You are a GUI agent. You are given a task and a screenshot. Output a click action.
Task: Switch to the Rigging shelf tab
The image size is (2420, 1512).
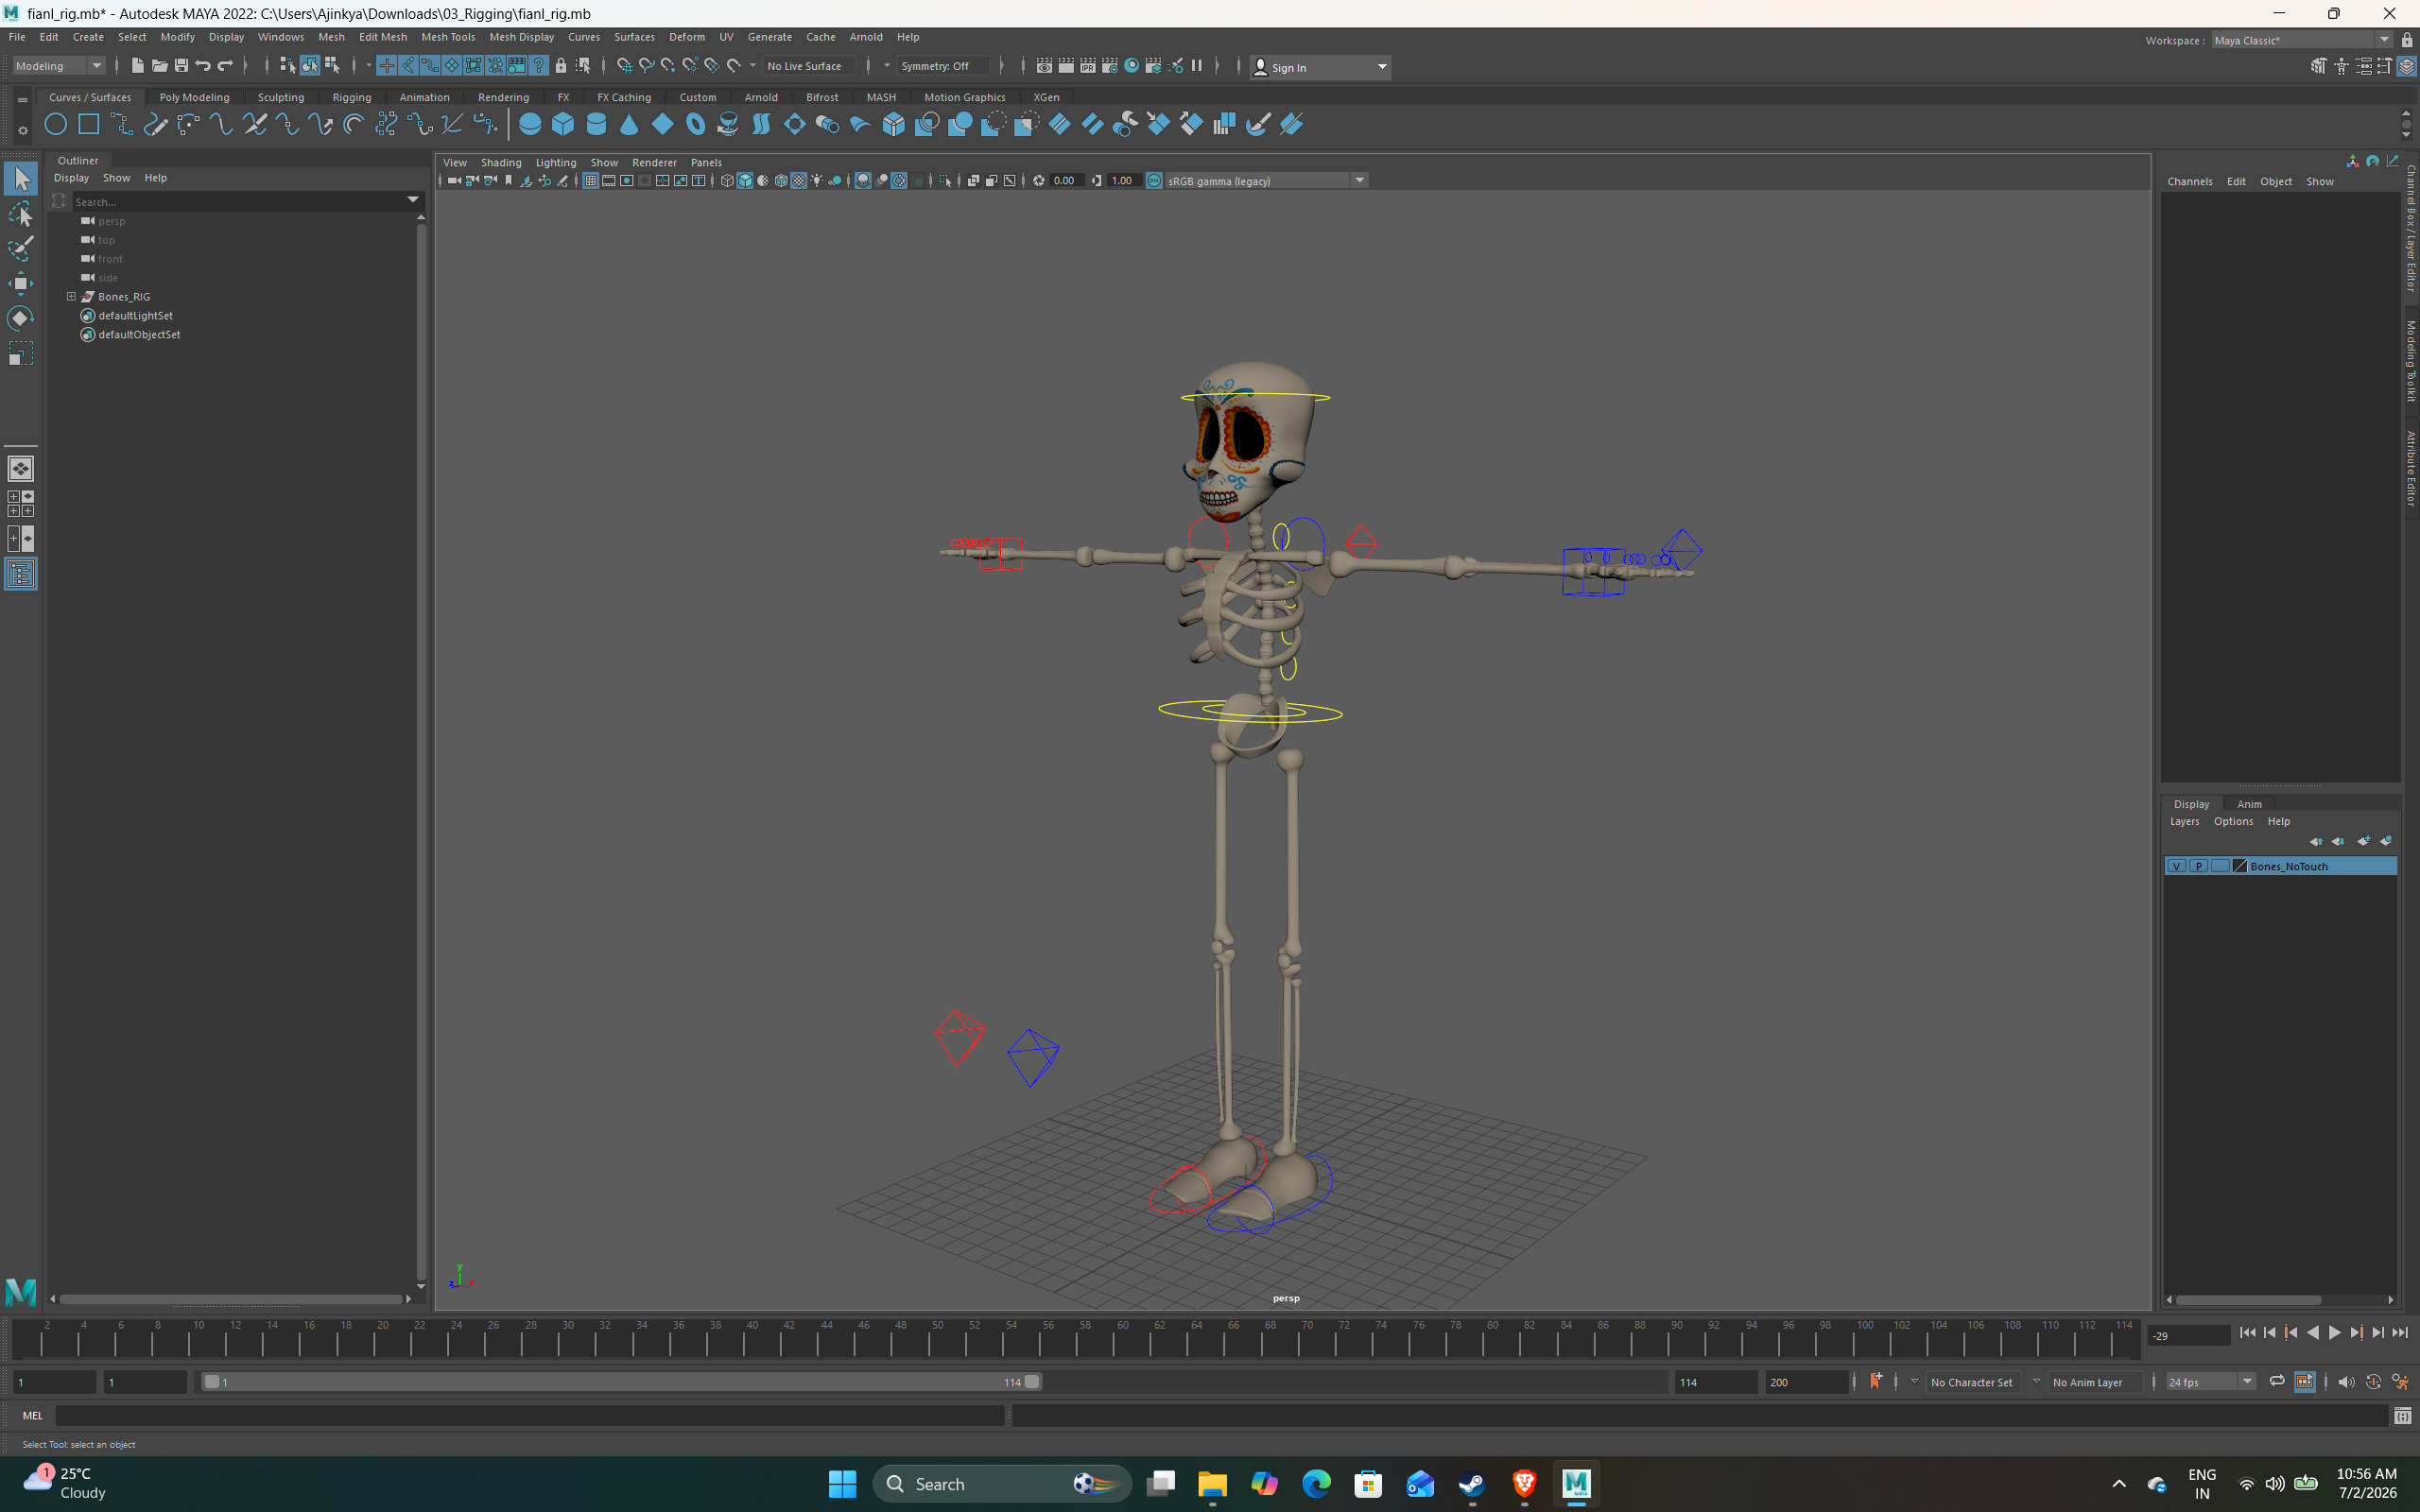click(351, 97)
